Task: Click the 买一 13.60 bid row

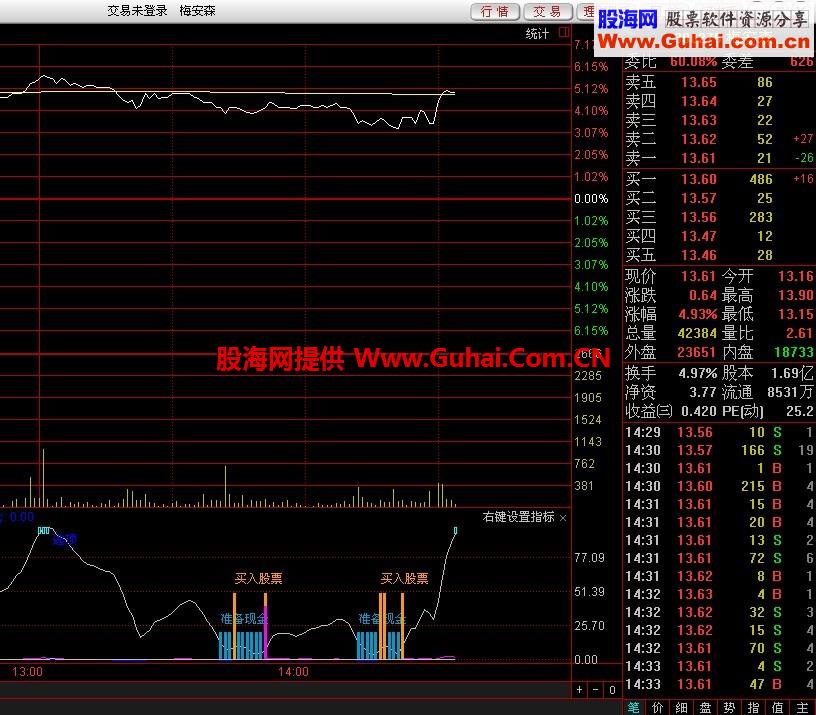Action: tap(719, 179)
